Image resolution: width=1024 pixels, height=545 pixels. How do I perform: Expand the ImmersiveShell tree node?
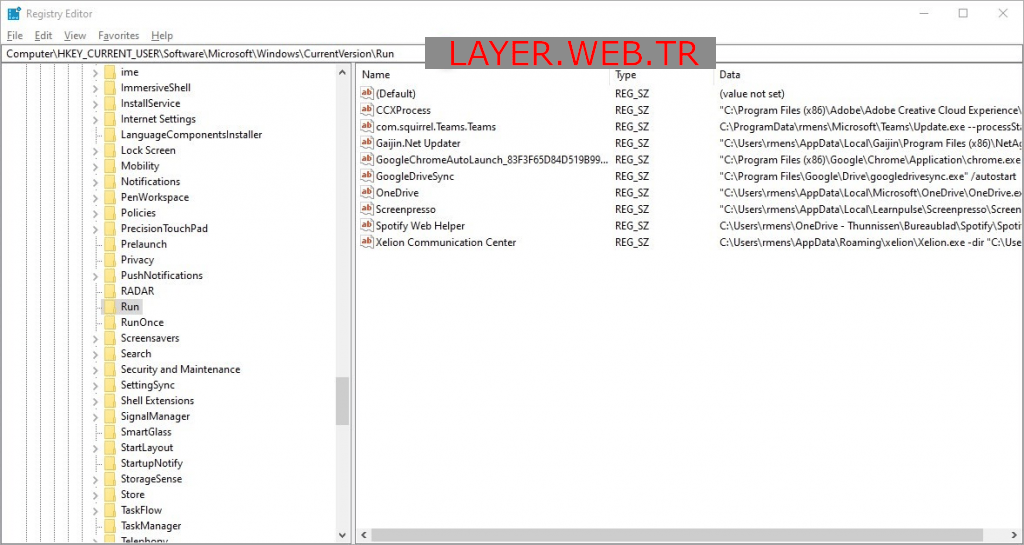(x=96, y=88)
